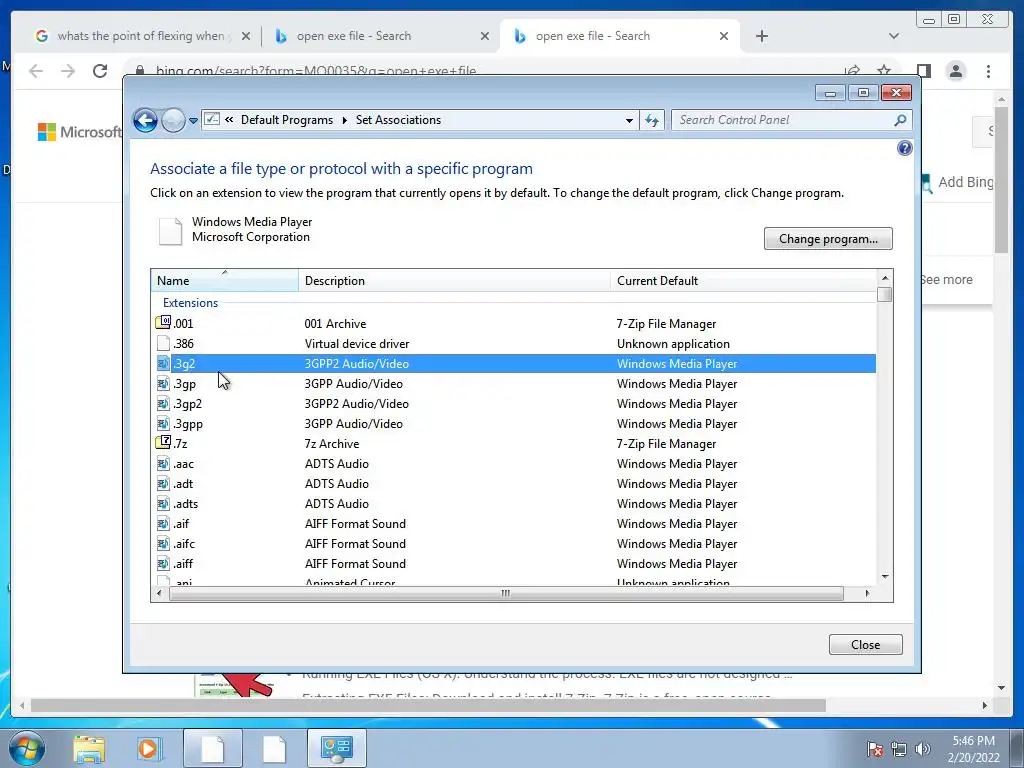
Task: Click the .3g2 file type icon
Action: click(163, 364)
